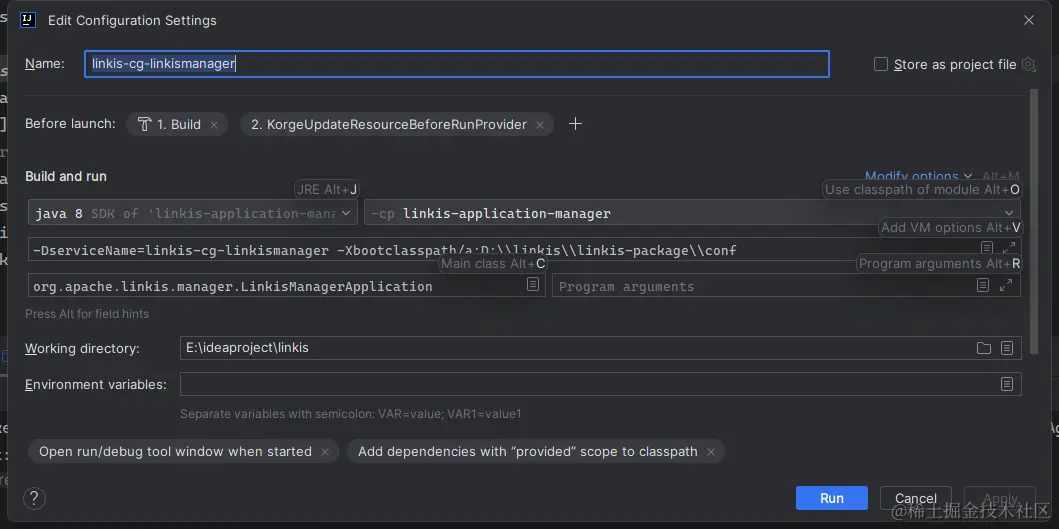Remove Open run/debug tool window option
This screenshot has height=529, width=1059.
pos(325,452)
